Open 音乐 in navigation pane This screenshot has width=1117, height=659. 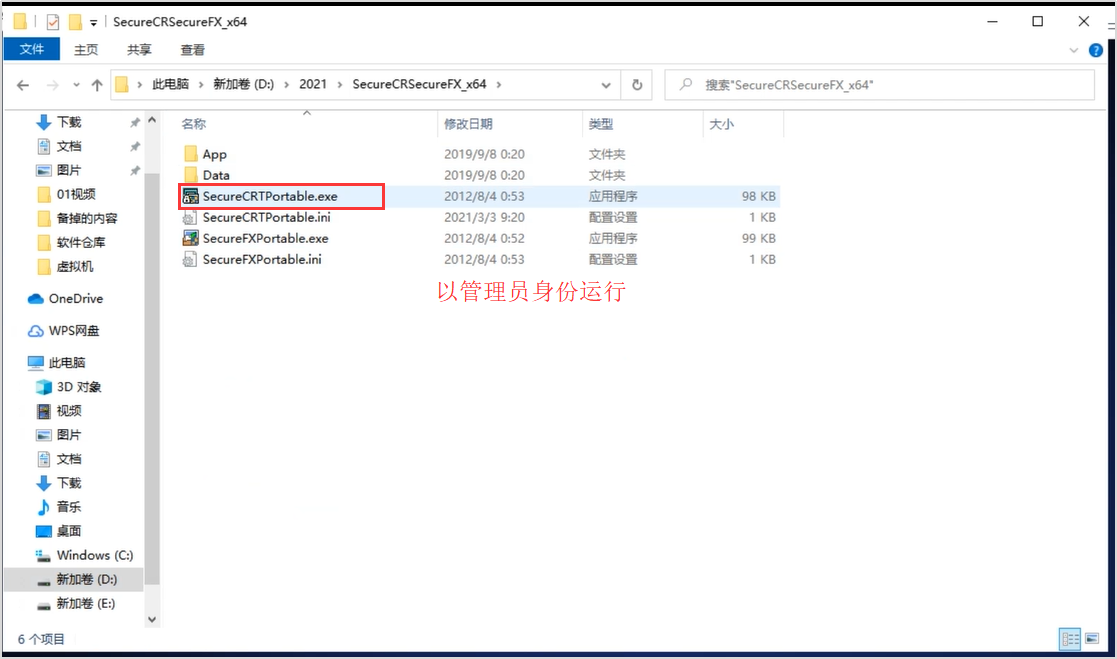pos(68,507)
